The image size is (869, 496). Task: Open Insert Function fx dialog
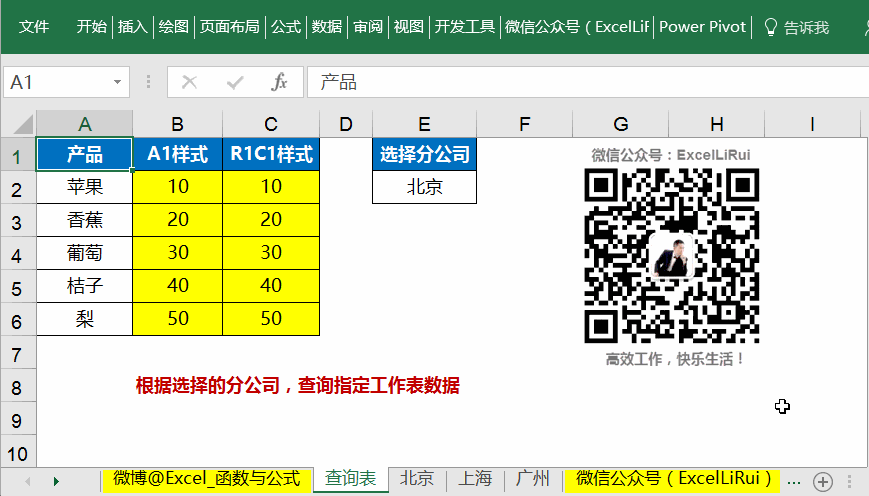point(279,83)
